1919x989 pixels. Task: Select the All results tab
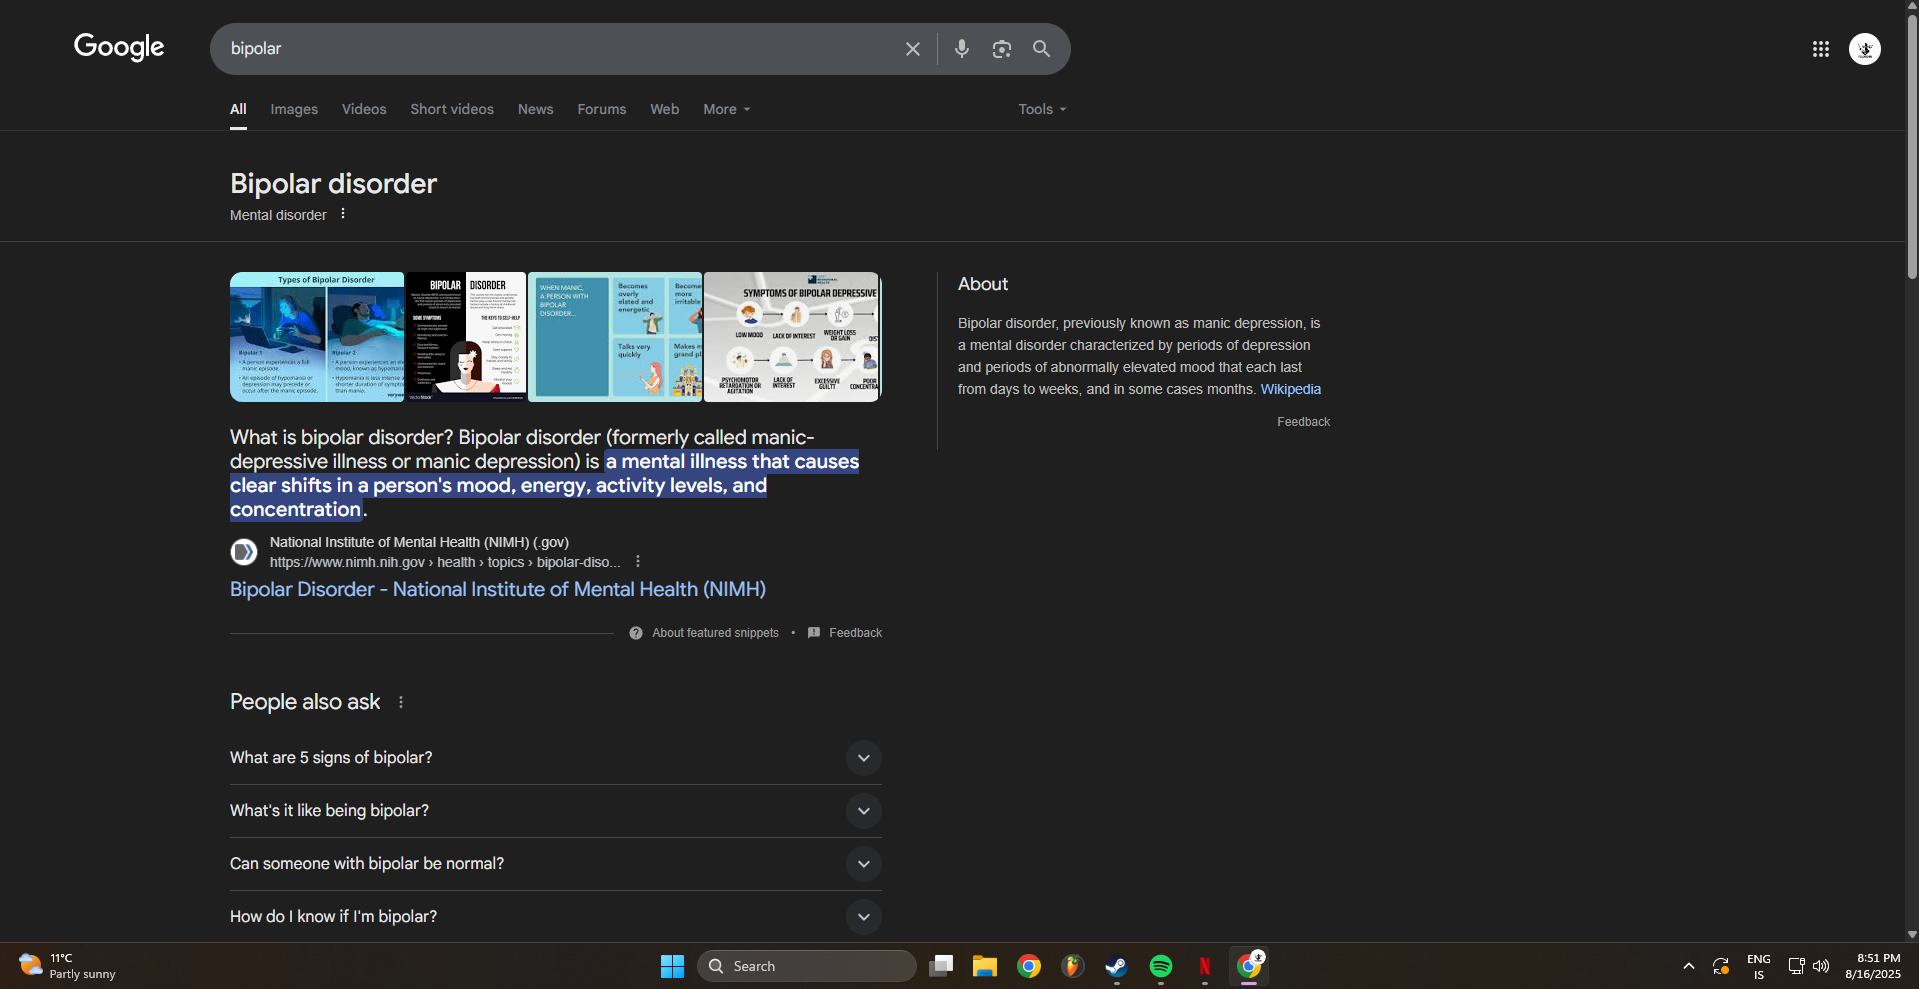click(238, 109)
